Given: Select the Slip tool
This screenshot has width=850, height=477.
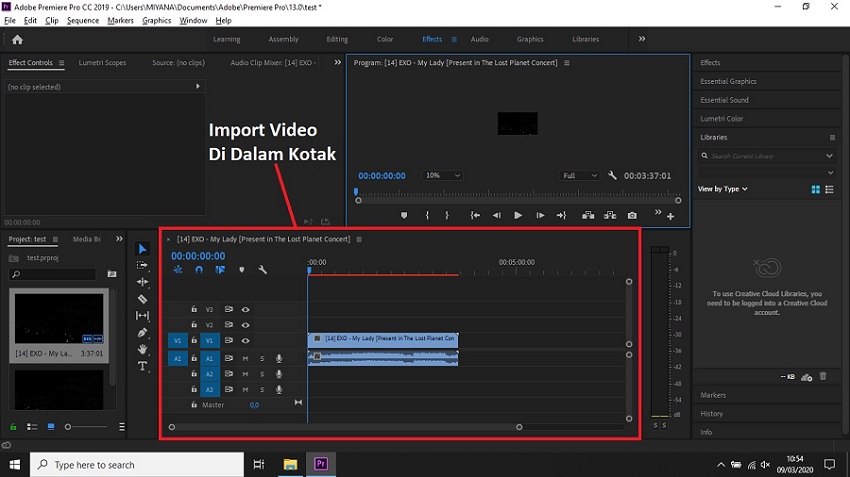Looking at the screenshot, I should click(x=142, y=315).
